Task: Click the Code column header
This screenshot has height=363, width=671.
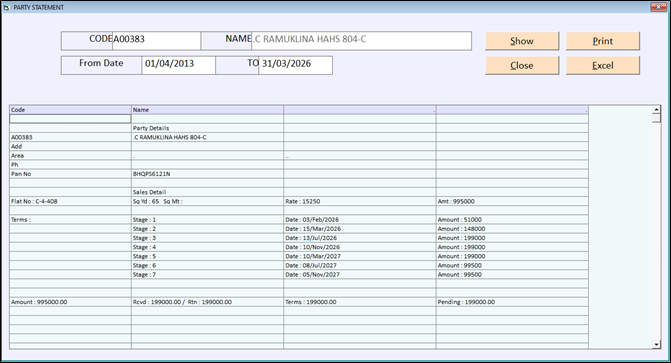Action: pos(70,110)
